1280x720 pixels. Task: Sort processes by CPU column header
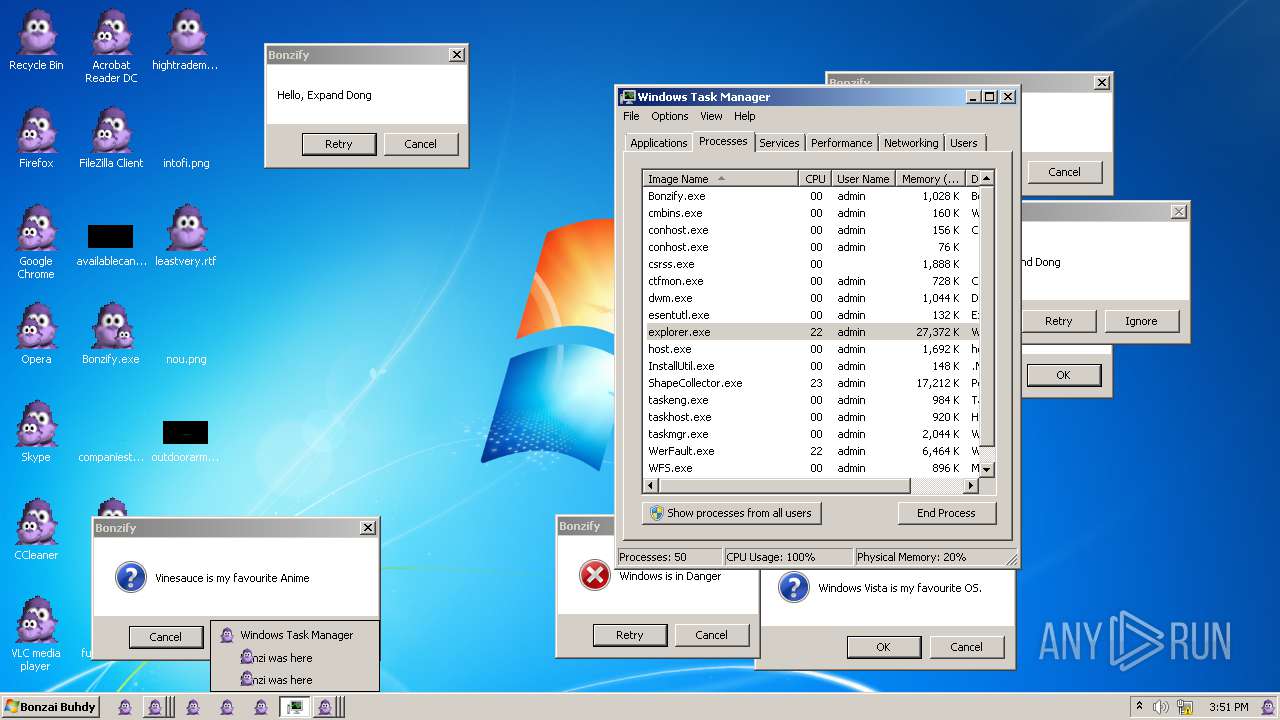(x=815, y=179)
